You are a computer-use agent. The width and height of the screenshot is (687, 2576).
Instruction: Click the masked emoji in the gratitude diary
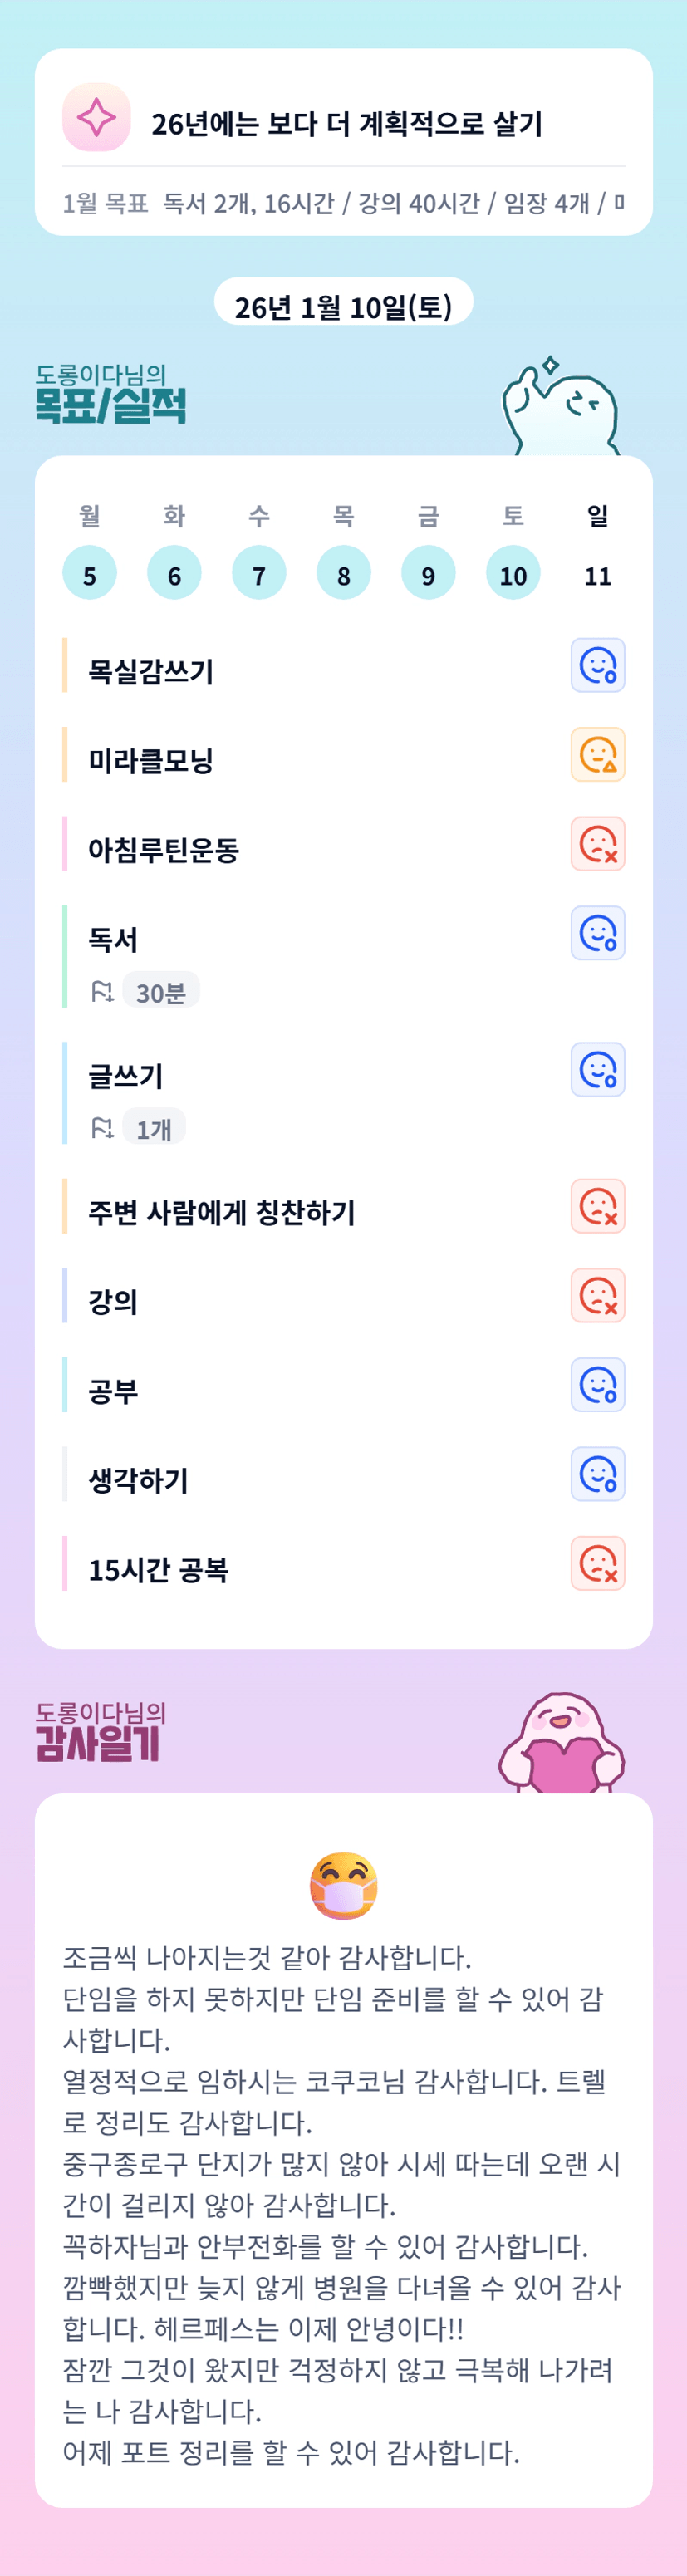(x=344, y=1885)
